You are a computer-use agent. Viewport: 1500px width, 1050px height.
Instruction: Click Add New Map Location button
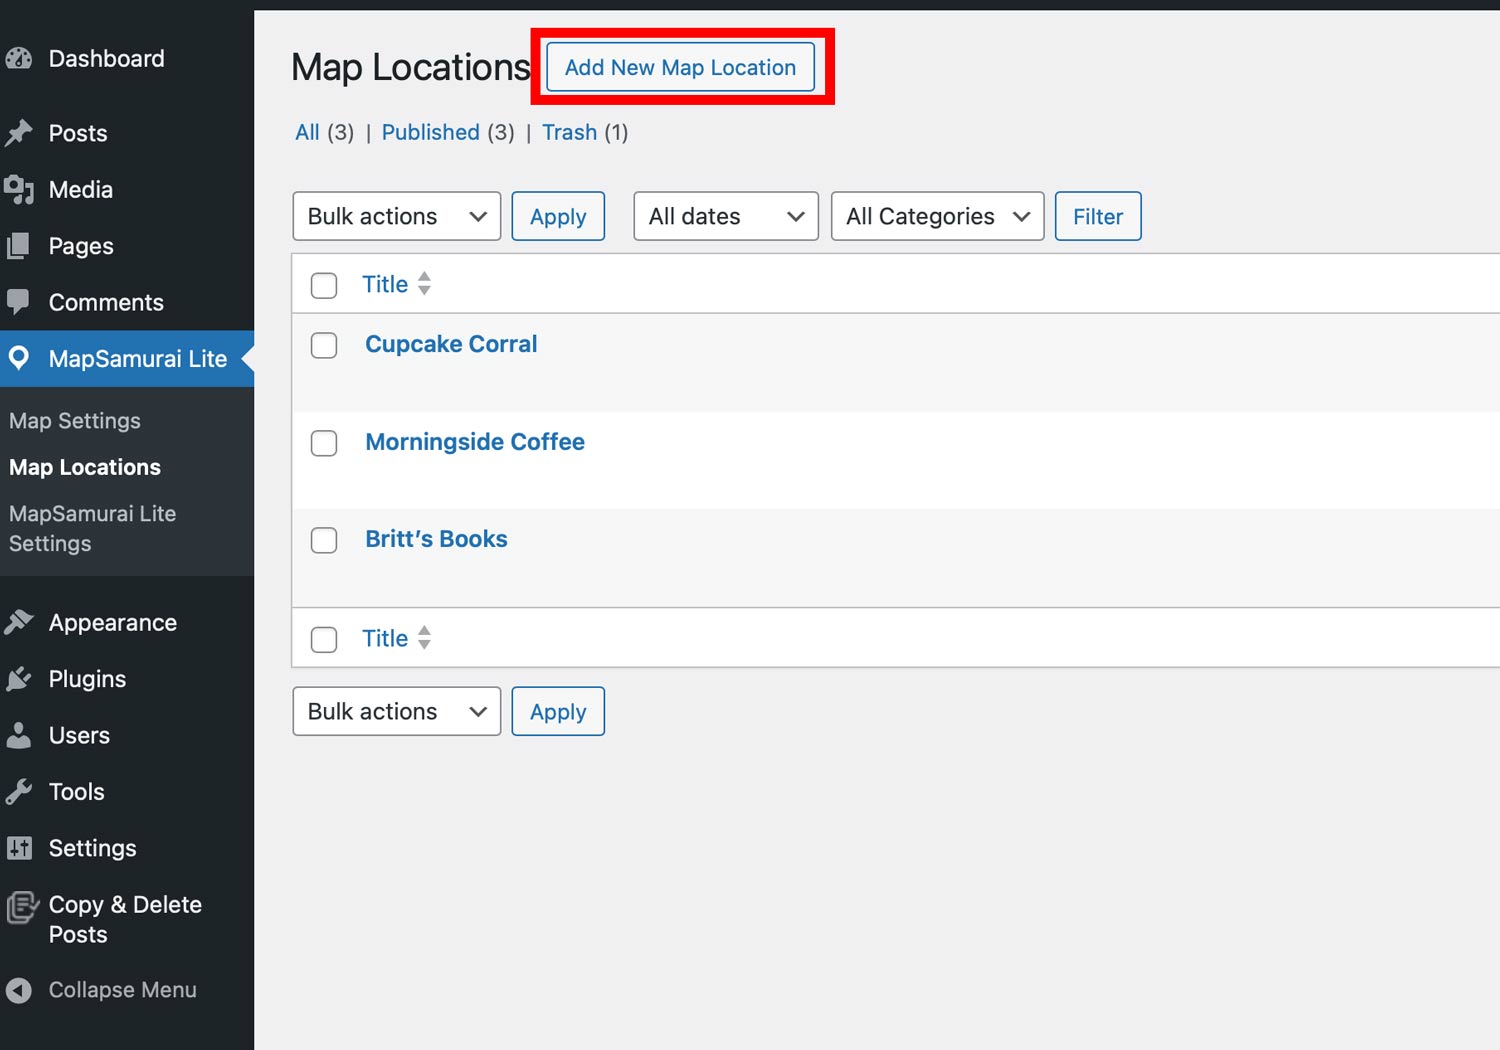(680, 67)
